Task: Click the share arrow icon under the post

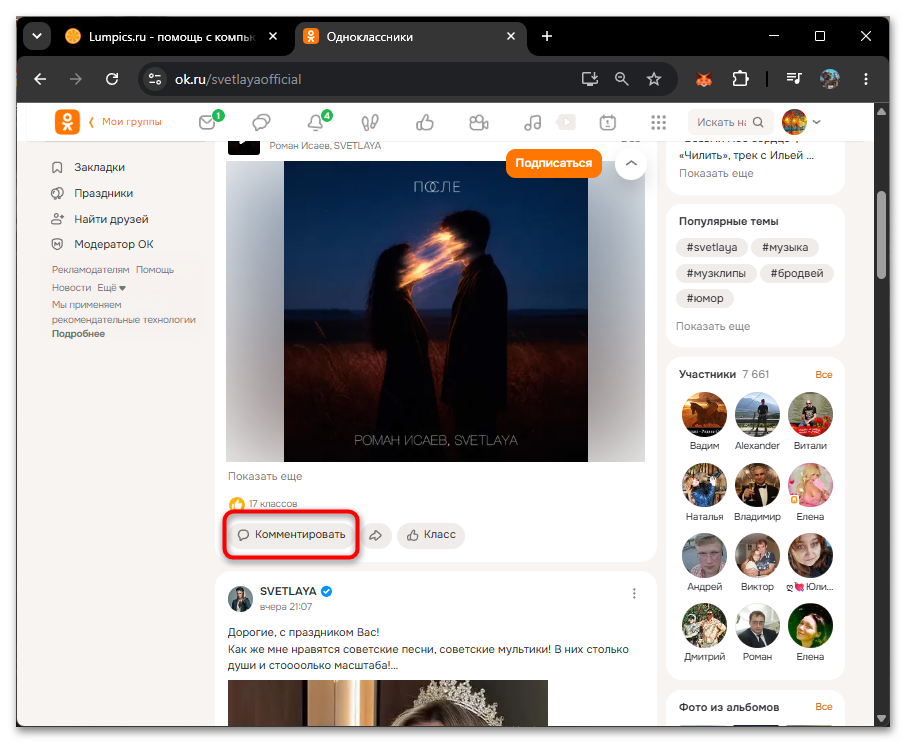Action: tap(376, 535)
